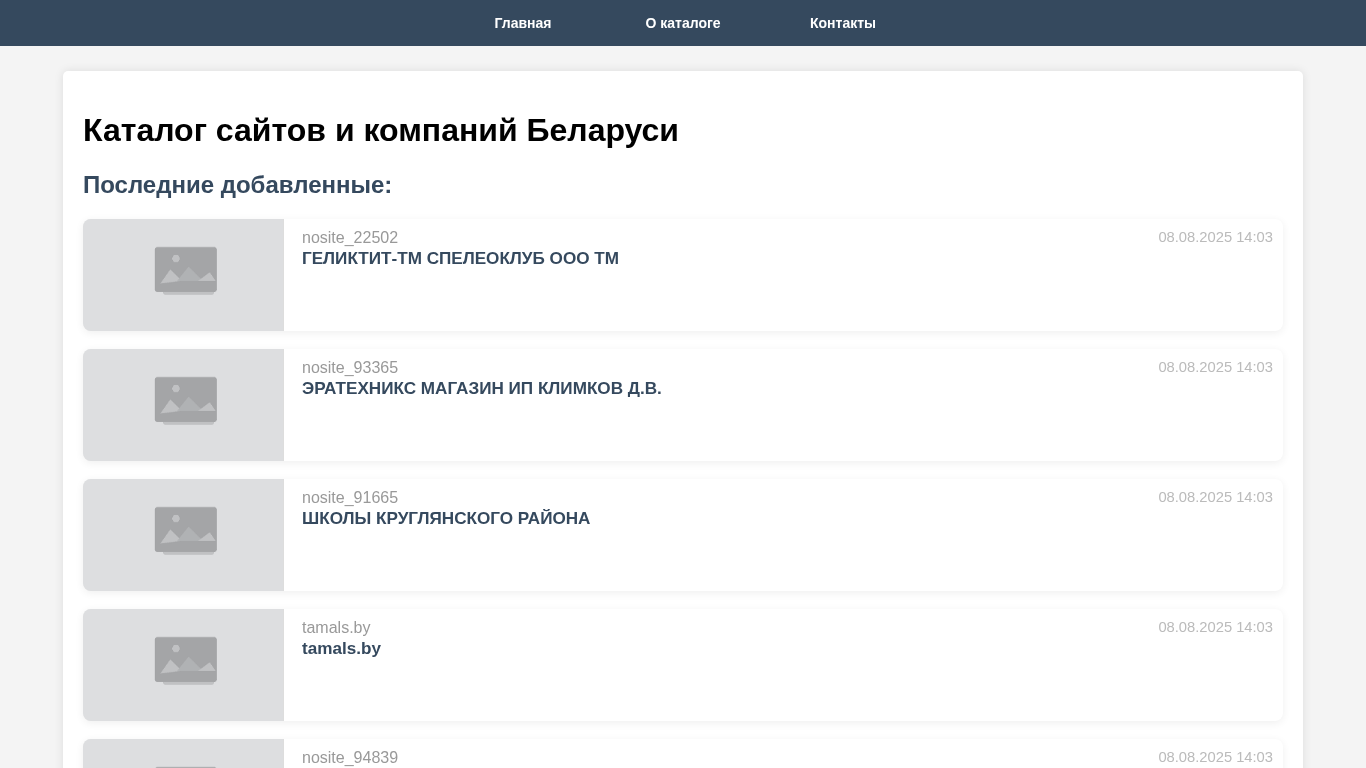Click the date on the tamals.by row
The image size is (1366, 768).
[x=1215, y=627]
